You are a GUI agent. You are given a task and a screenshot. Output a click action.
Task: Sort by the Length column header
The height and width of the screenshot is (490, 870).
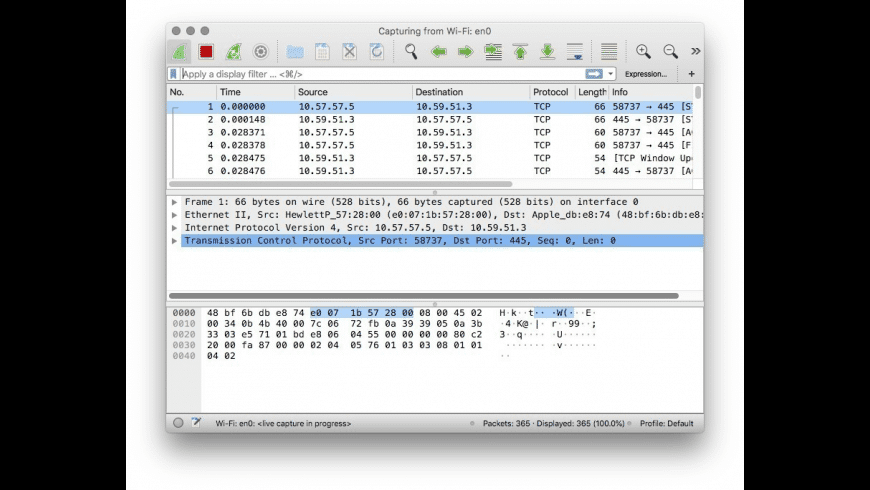click(591, 92)
